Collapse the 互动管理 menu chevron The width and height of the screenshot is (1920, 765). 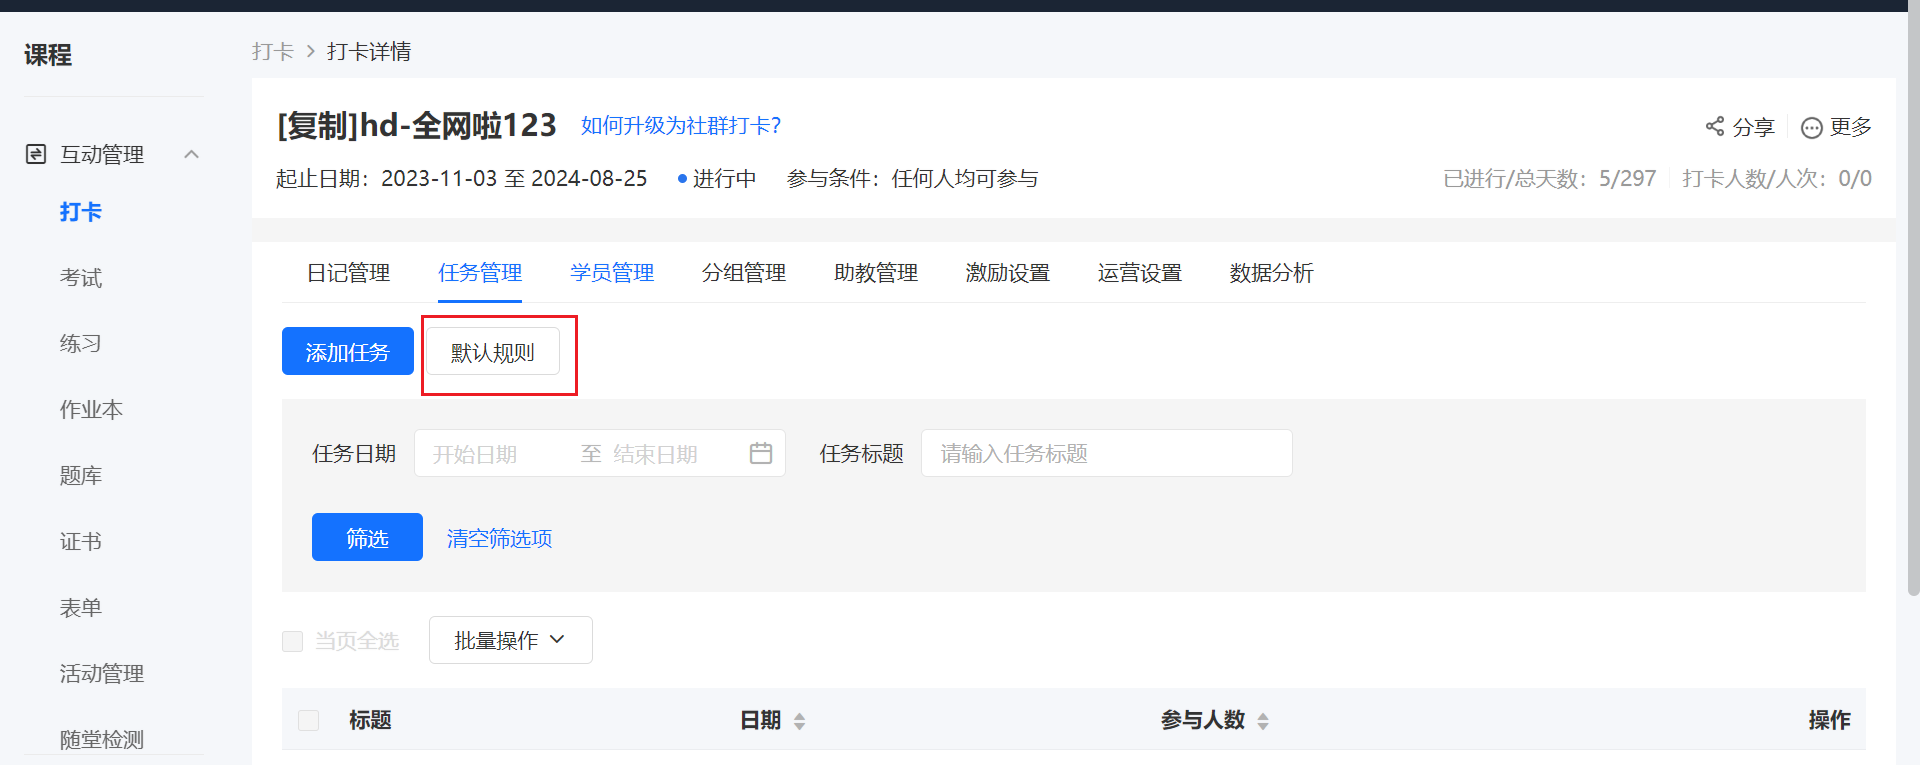(x=192, y=154)
